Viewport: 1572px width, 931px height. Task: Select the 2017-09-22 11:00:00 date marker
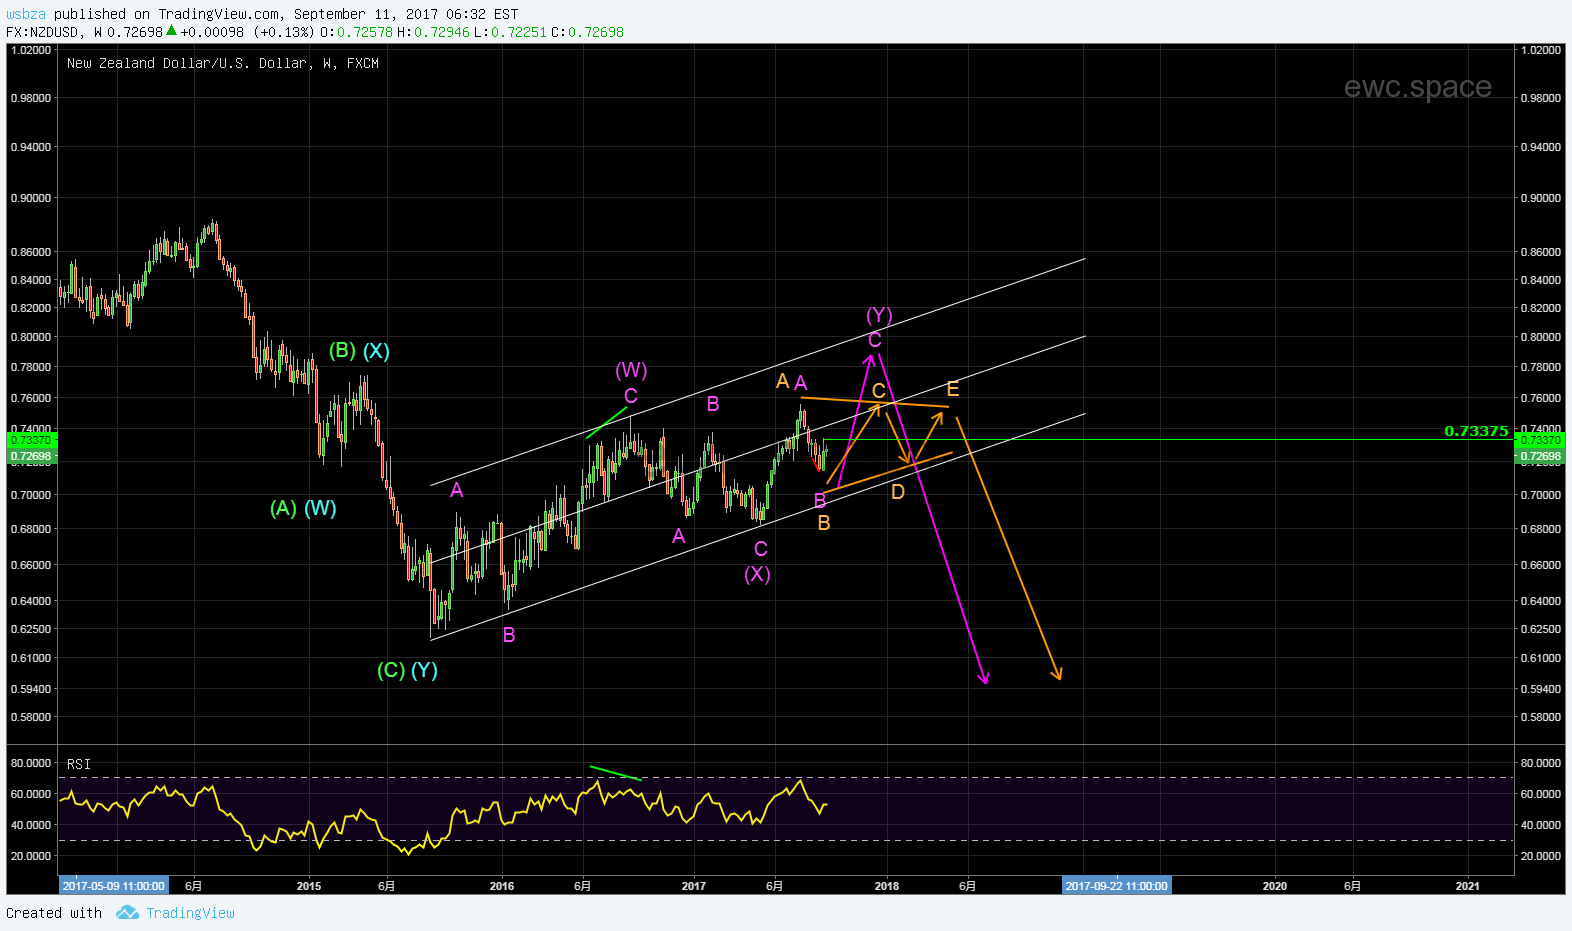tap(1116, 886)
